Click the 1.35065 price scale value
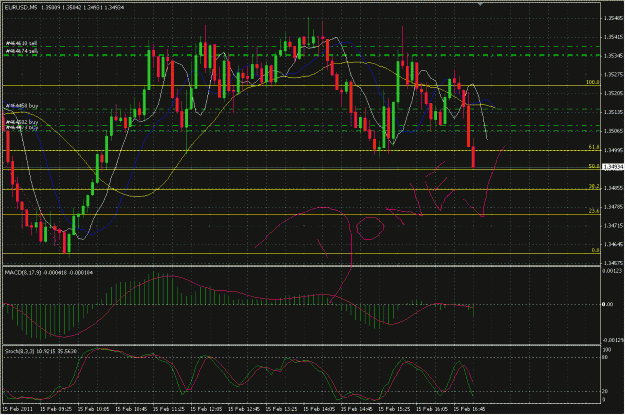Screen dimensions: 625x415 [x=613, y=131]
